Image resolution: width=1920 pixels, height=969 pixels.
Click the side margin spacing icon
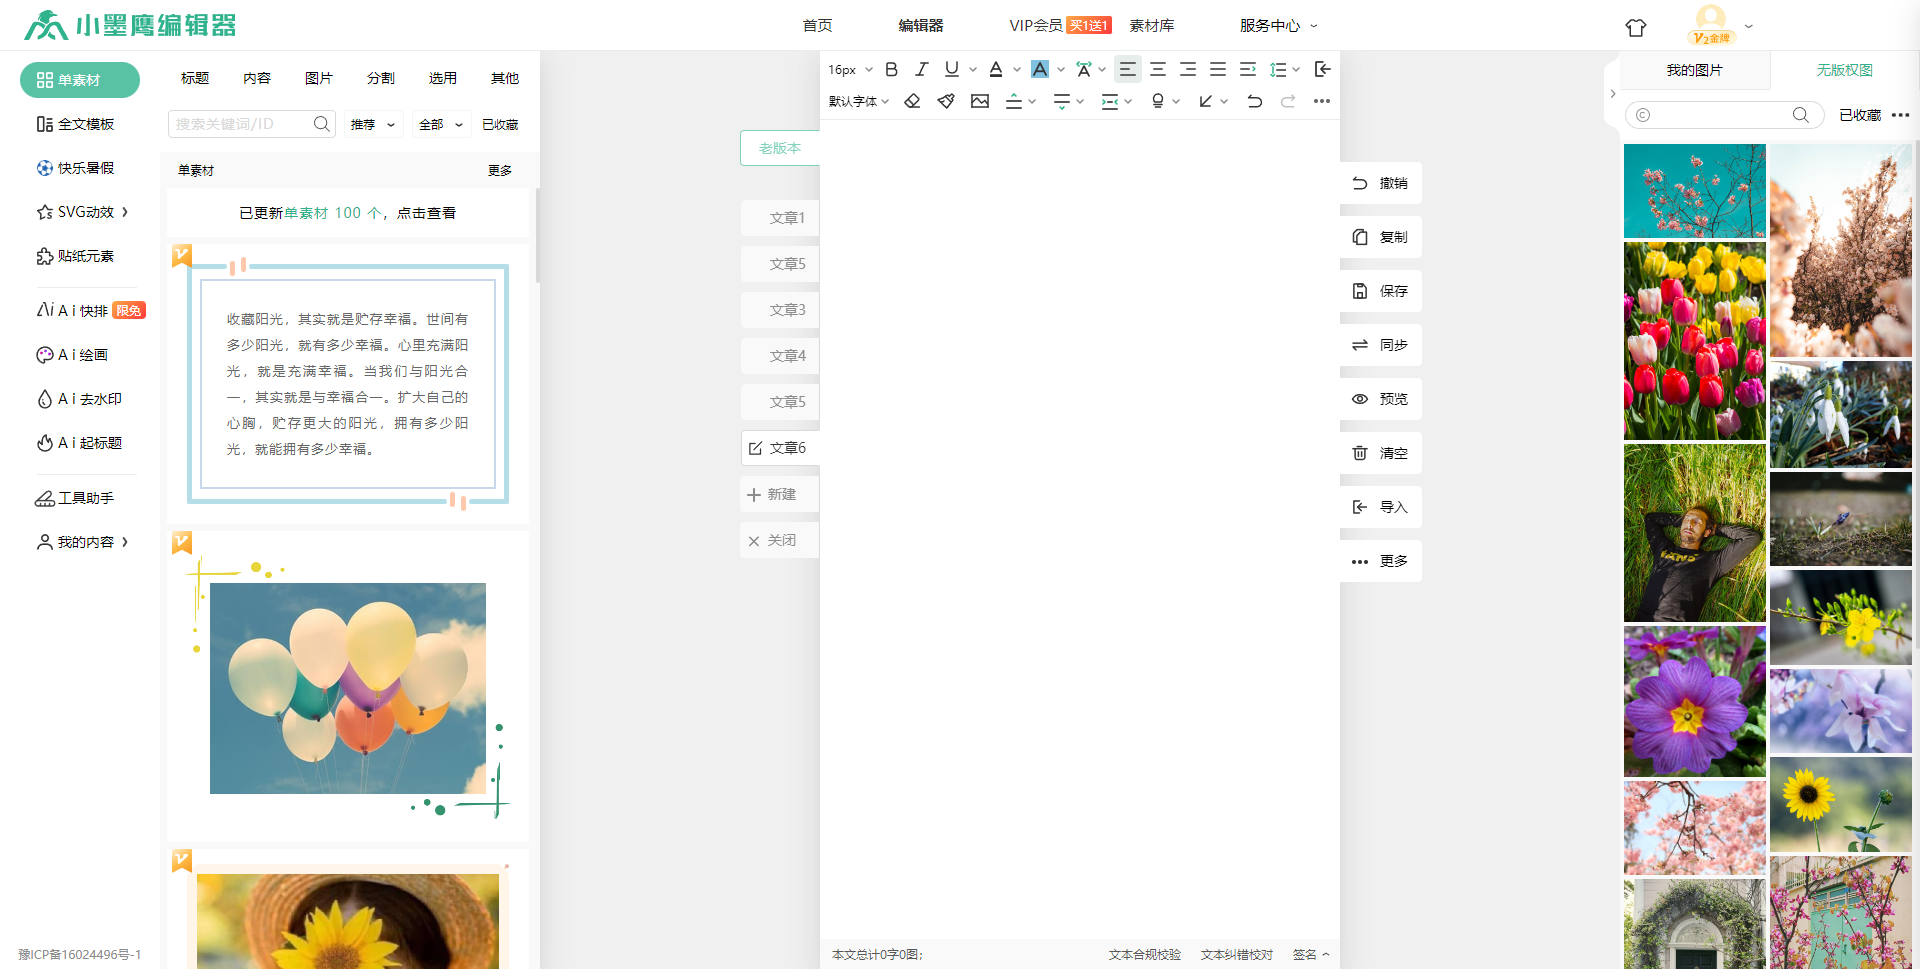(1110, 101)
